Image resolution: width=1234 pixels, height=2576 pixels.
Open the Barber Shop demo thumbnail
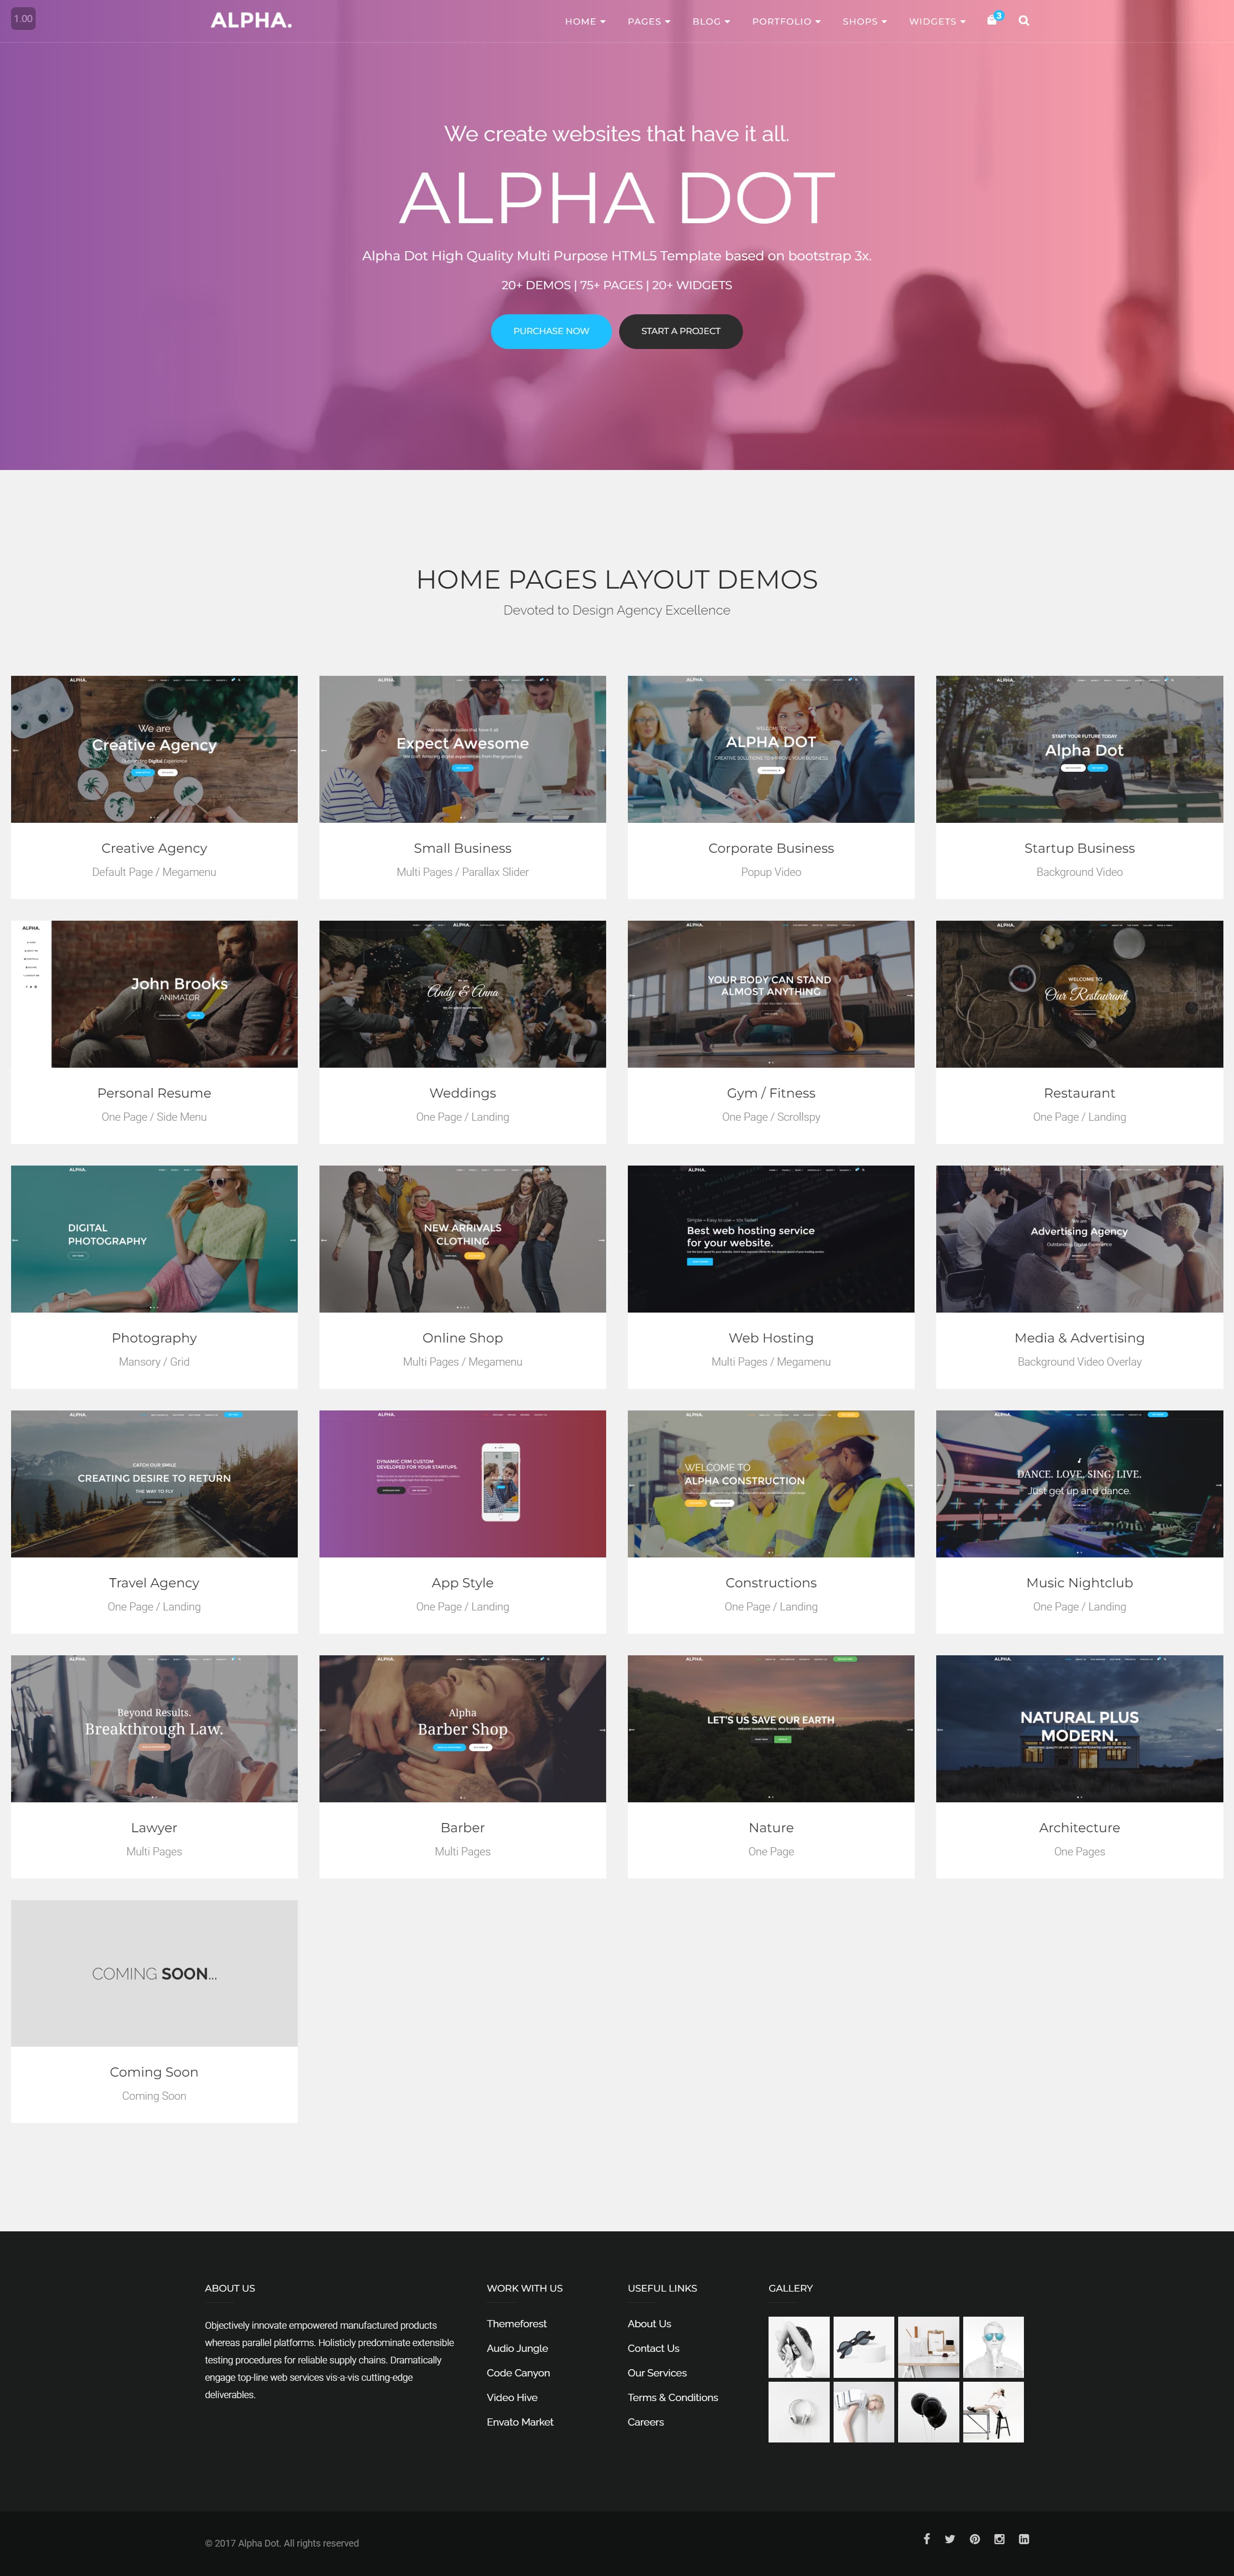(462, 1729)
